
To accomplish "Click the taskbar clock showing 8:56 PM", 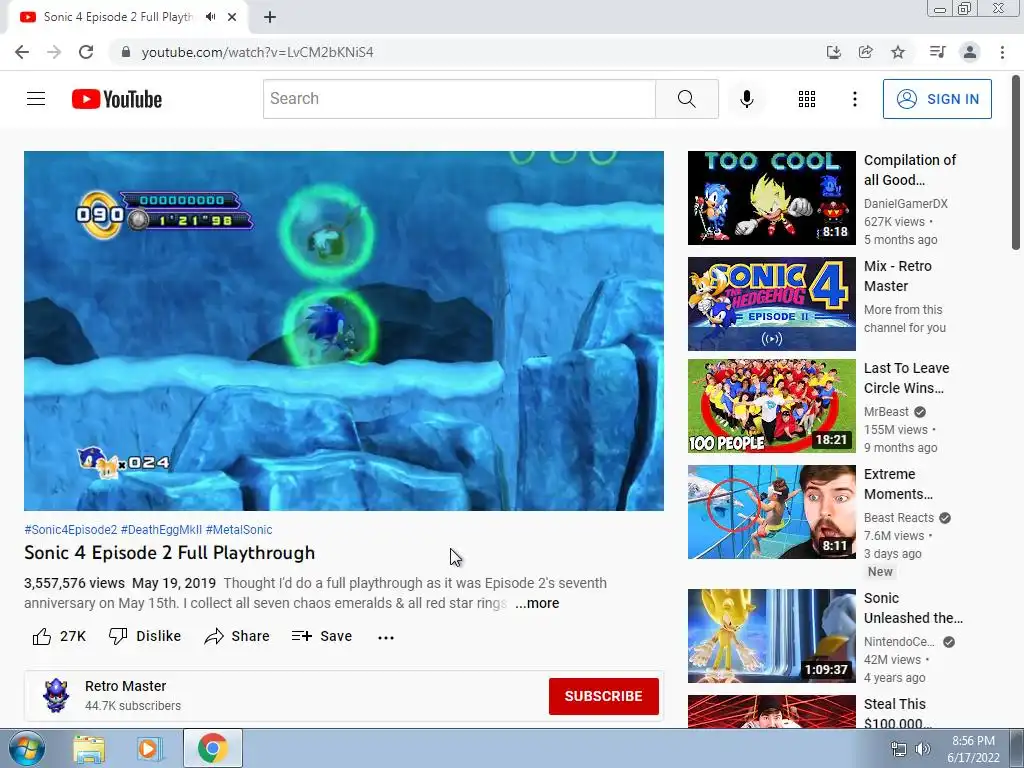I will click(973, 749).
